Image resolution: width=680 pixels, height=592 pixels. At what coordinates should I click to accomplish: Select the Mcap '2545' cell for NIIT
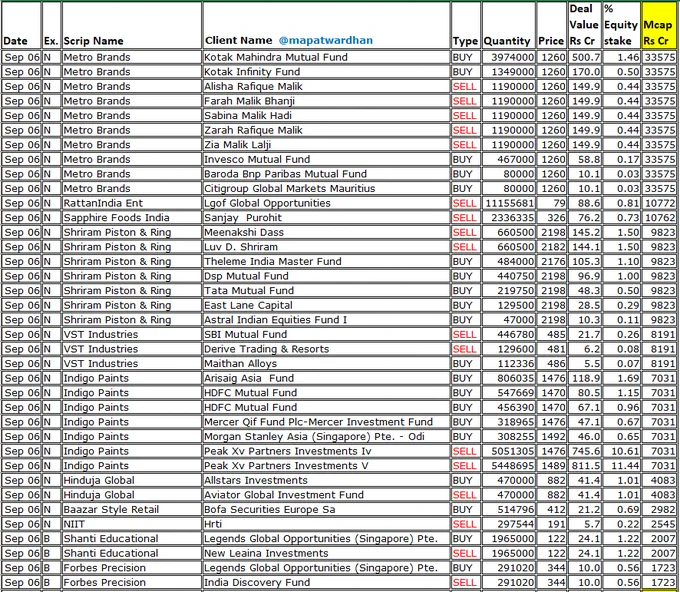pos(659,524)
